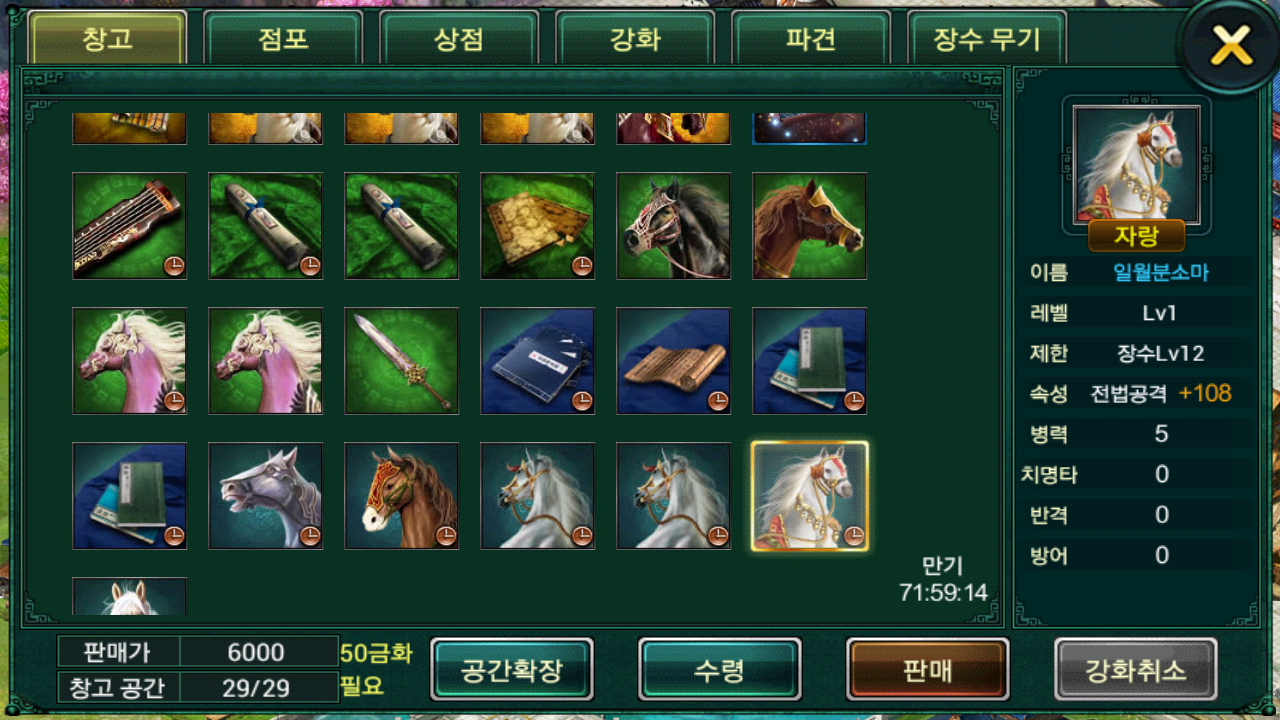Pick the black horse with red bridle
This screenshot has height=720, width=1280.
674,226
